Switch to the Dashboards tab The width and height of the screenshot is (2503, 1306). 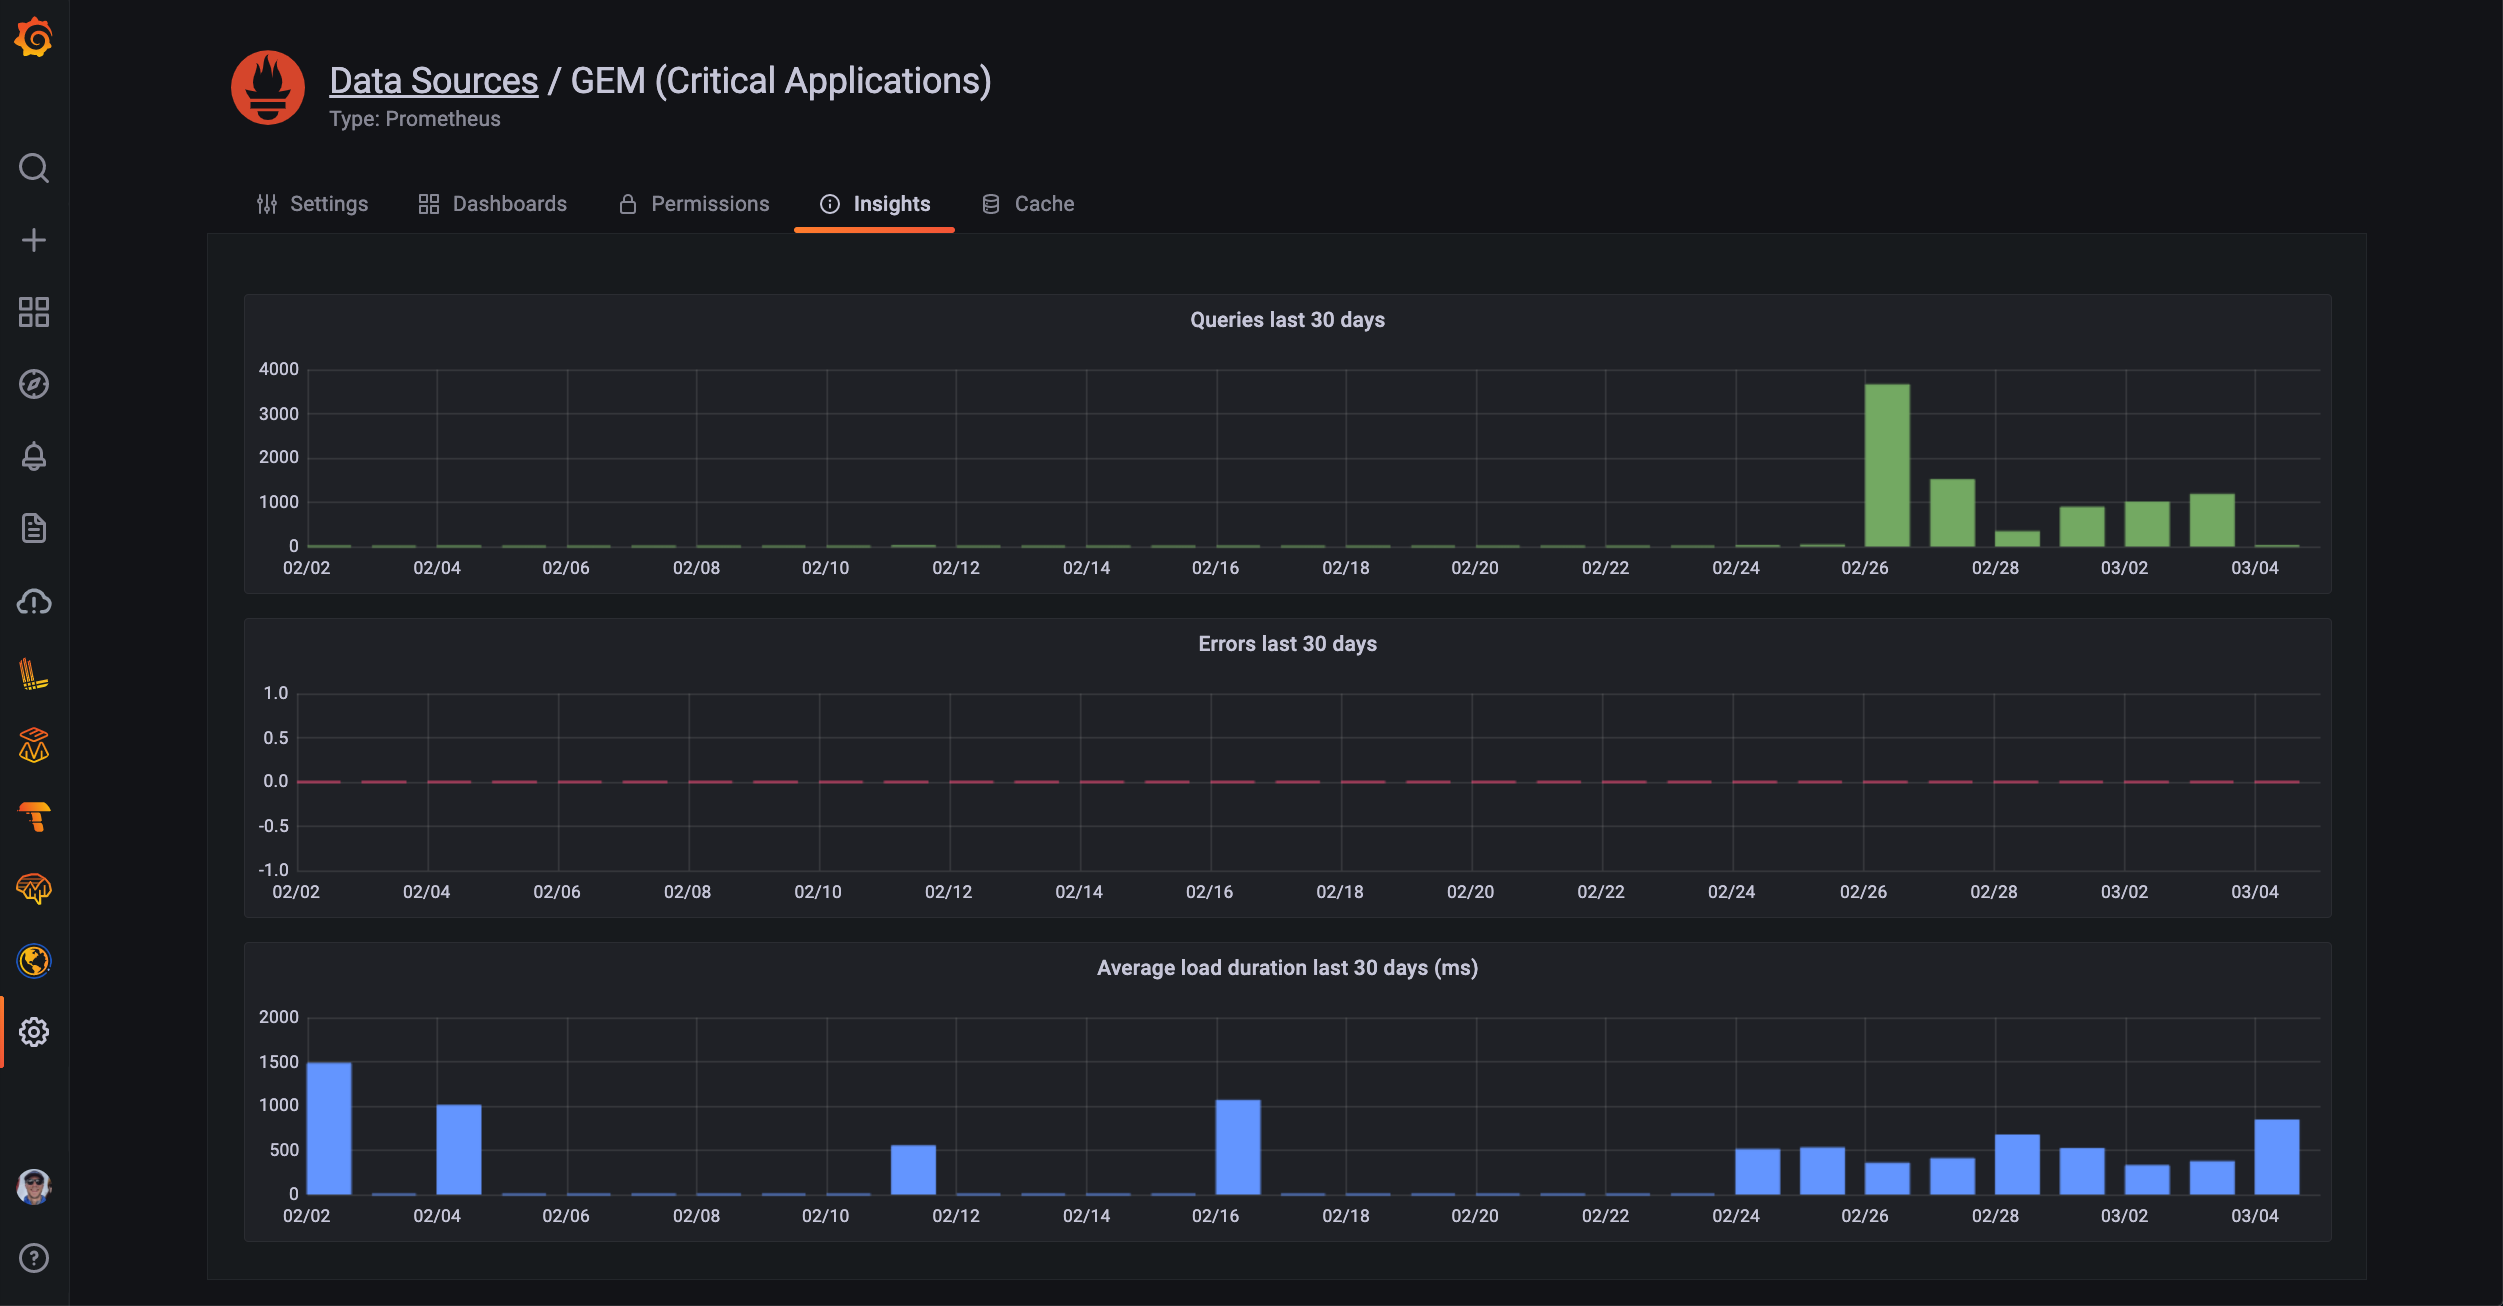pyautogui.click(x=492, y=204)
